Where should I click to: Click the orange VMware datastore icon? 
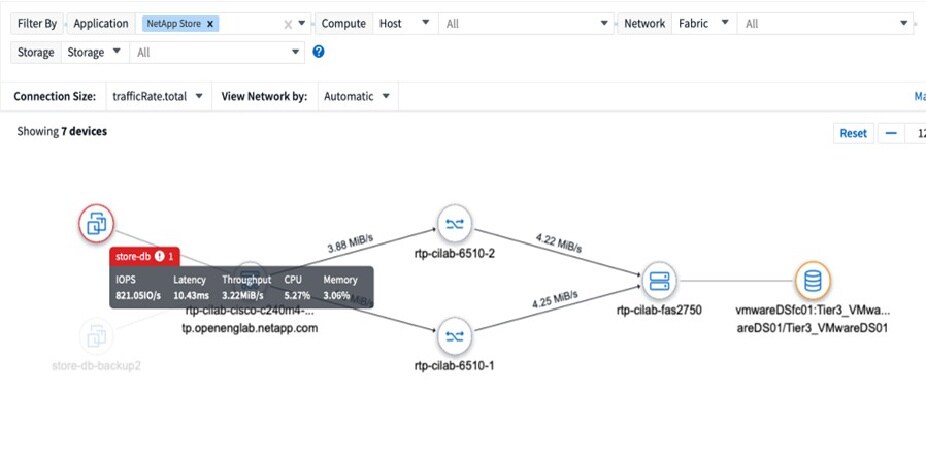812,280
